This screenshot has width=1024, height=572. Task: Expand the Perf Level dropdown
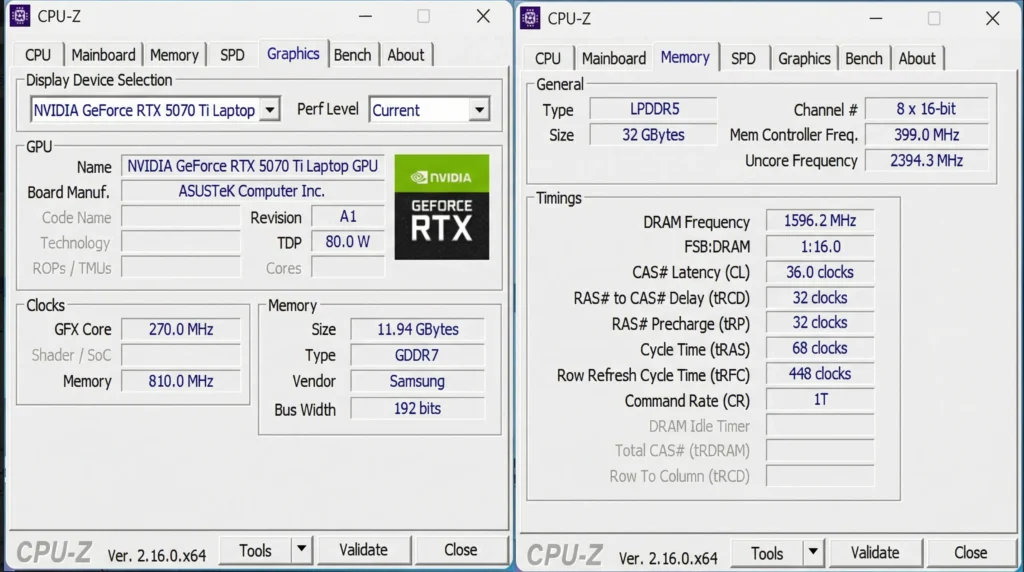click(x=479, y=110)
